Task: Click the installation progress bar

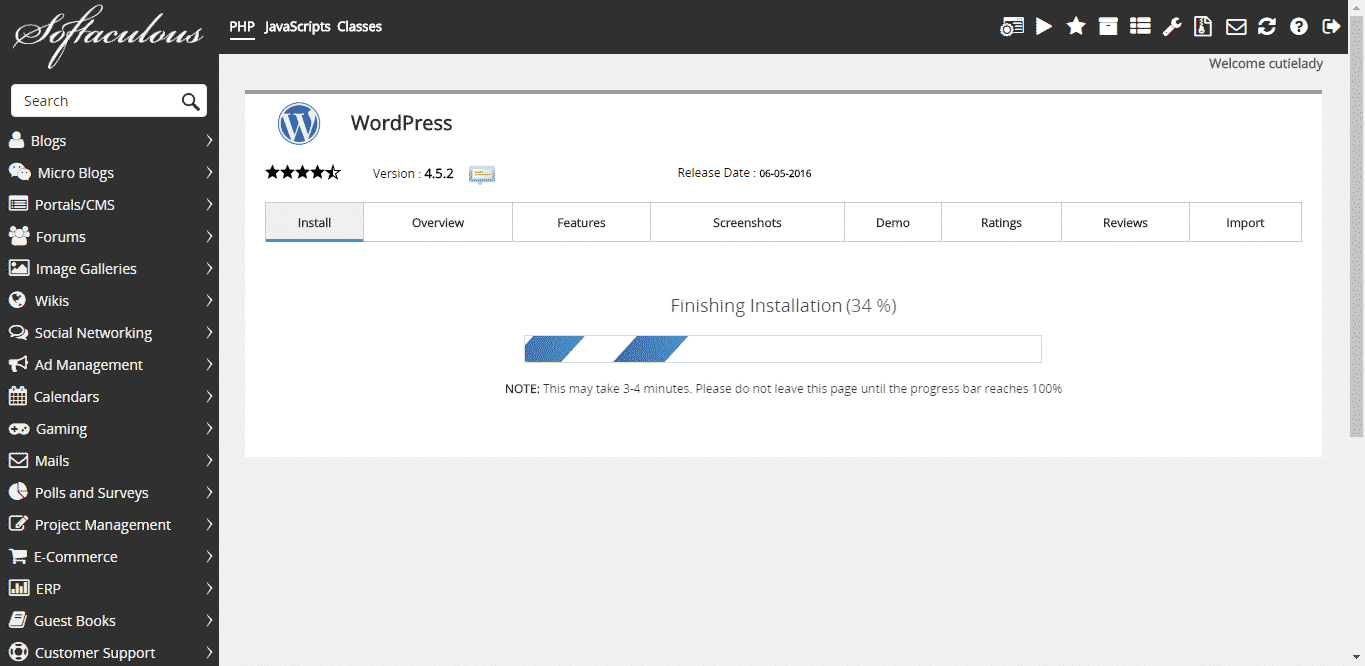Action: coord(783,349)
